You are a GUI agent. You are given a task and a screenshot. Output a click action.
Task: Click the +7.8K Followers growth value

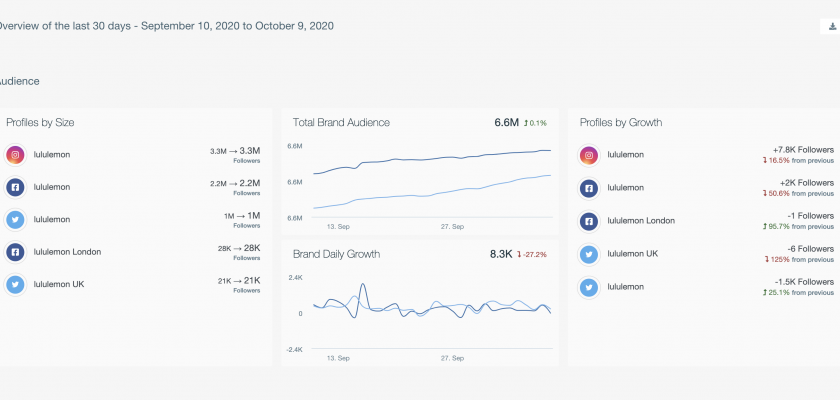(x=803, y=149)
